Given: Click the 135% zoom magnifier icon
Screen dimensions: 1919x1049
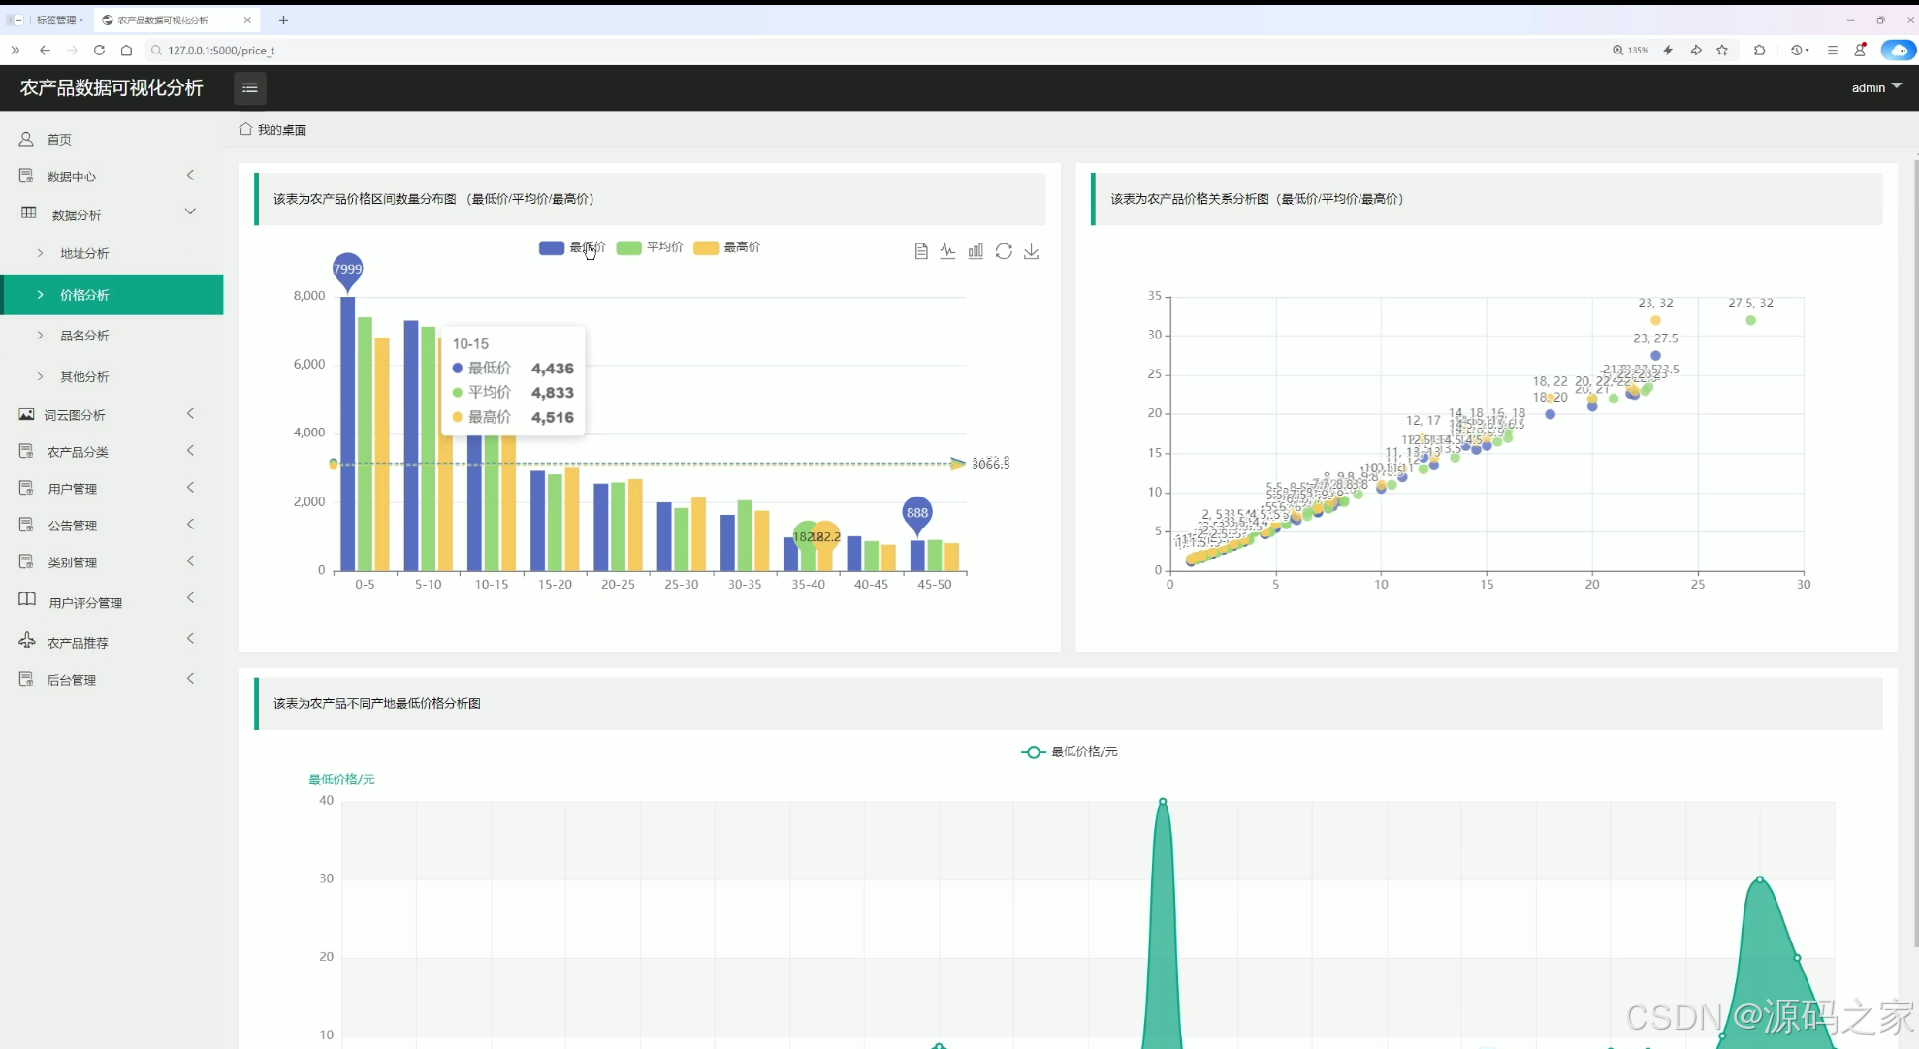Looking at the screenshot, I should point(1618,50).
